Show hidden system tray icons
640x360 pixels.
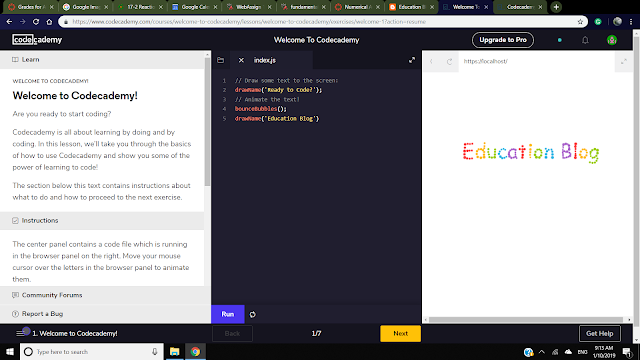(x=542, y=351)
